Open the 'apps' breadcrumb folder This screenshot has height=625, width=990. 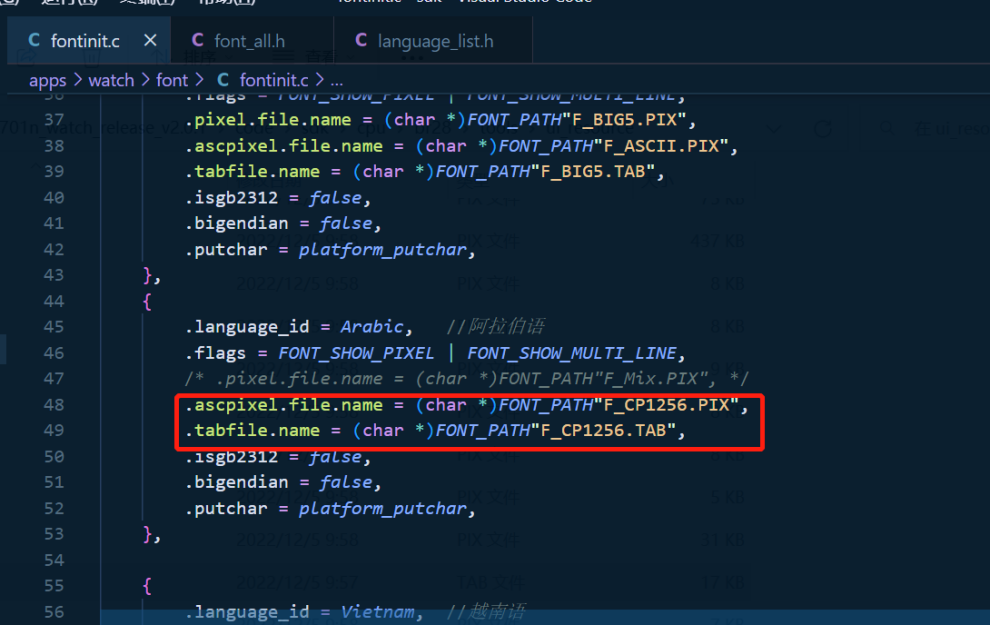click(47, 81)
